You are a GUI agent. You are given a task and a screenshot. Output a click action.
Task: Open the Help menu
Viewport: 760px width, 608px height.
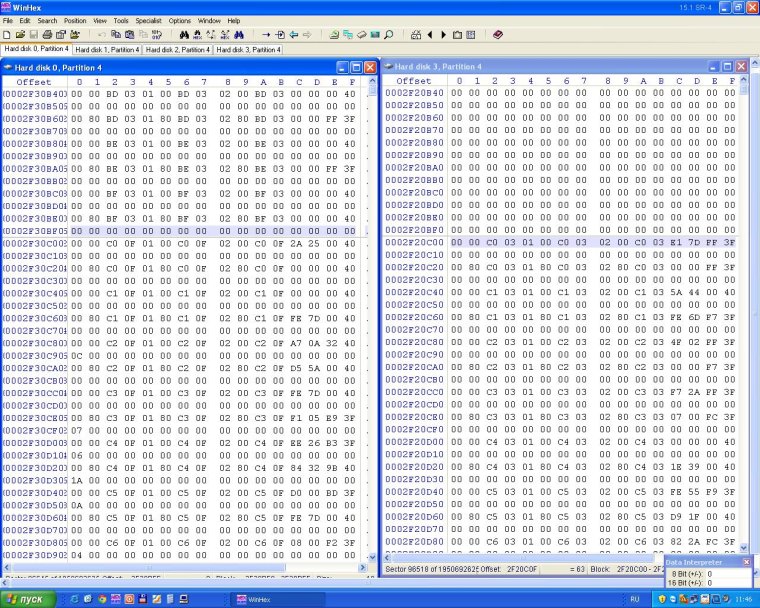click(234, 21)
